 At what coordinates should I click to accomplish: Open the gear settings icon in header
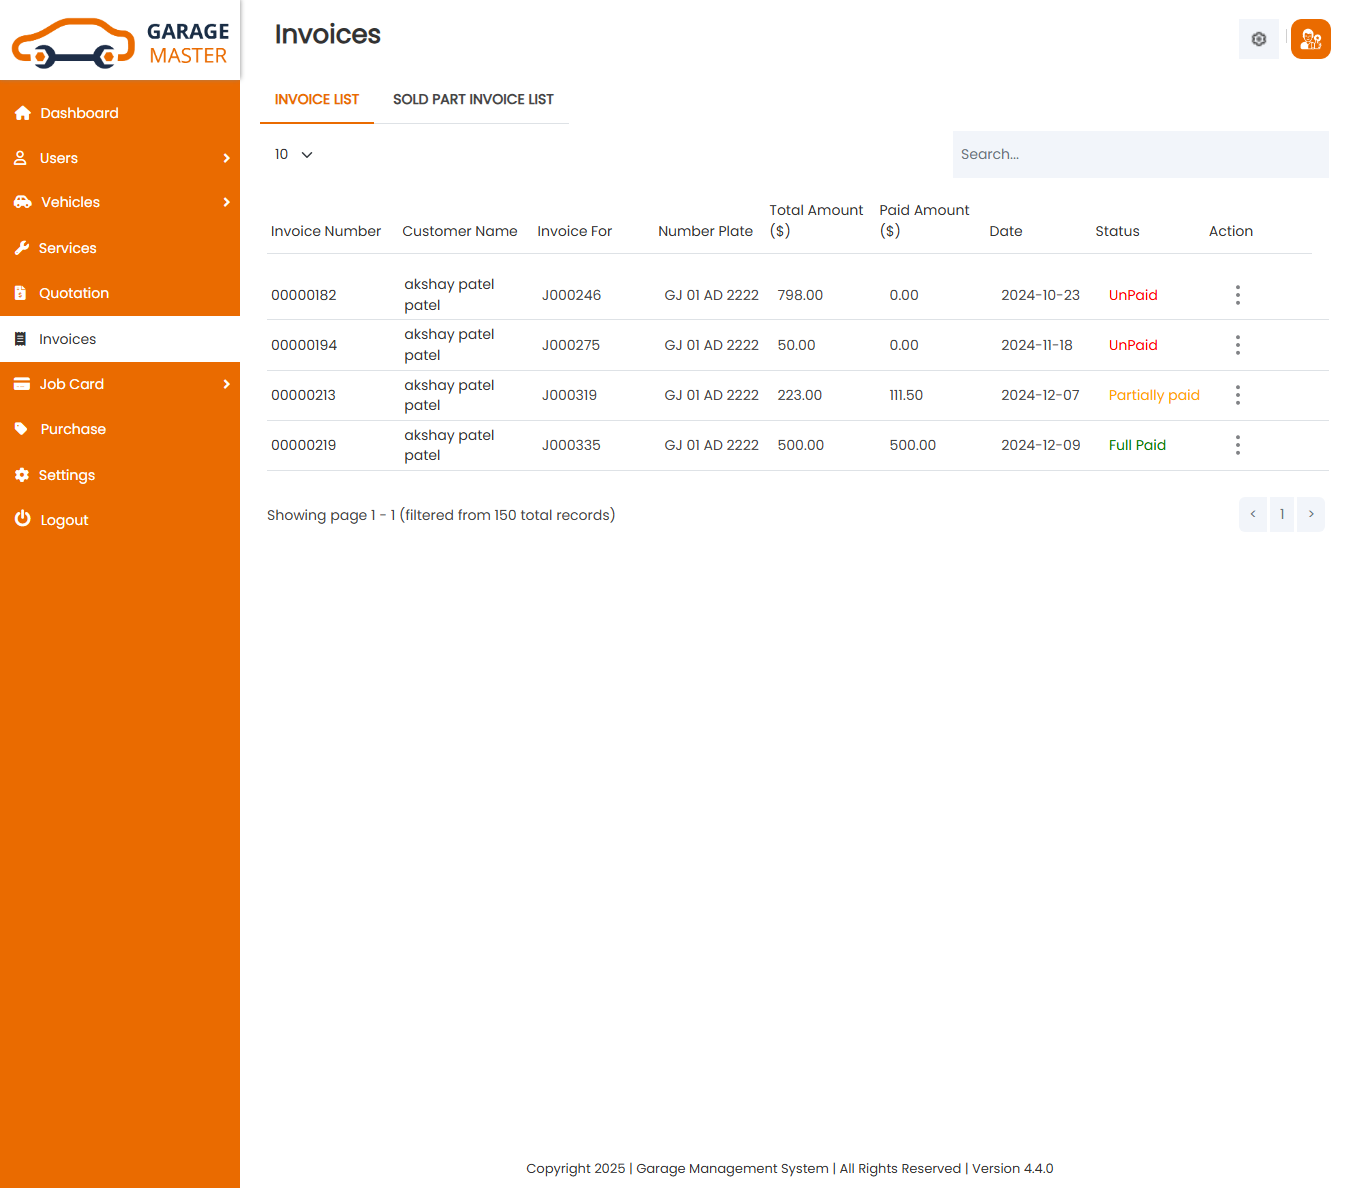coord(1258,39)
